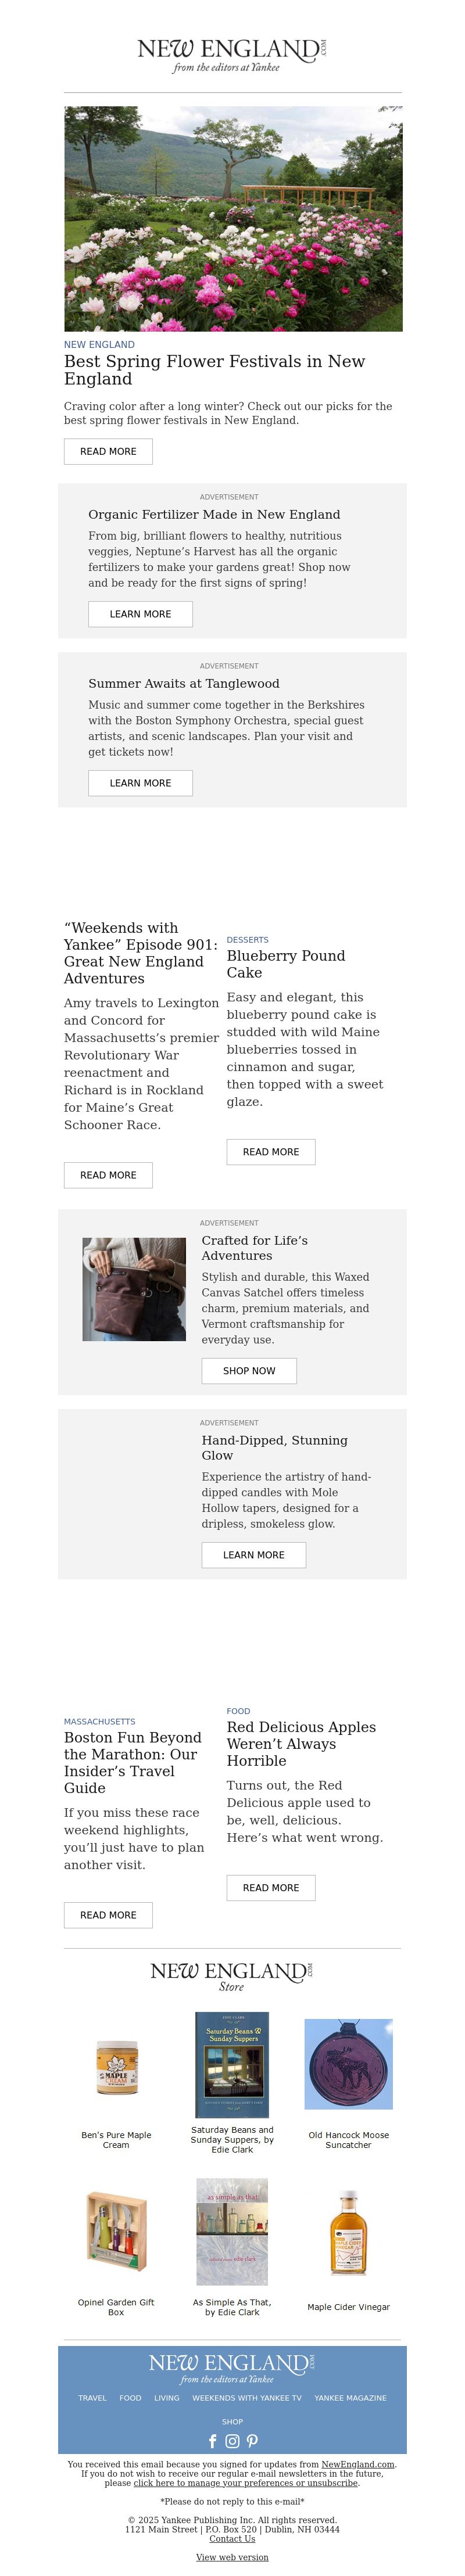This screenshot has height=2576, width=465.
Task: Open Ben's Pure Maple Cream product image
Action: (116, 2069)
